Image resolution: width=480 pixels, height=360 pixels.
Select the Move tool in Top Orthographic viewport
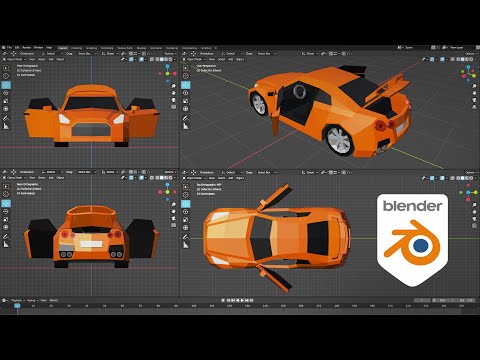click(186, 203)
